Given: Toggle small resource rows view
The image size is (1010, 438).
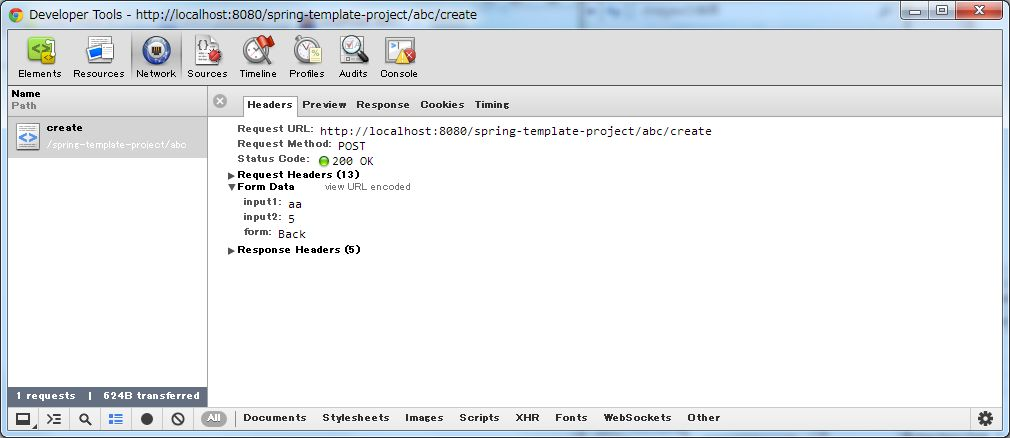Looking at the screenshot, I should tap(116, 419).
